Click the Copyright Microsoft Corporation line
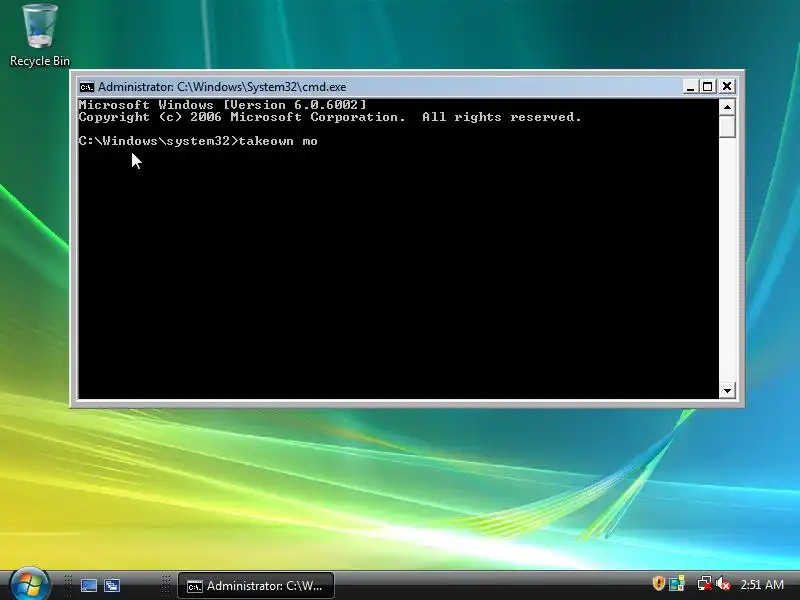The width and height of the screenshot is (800, 600). pyautogui.click(x=330, y=117)
